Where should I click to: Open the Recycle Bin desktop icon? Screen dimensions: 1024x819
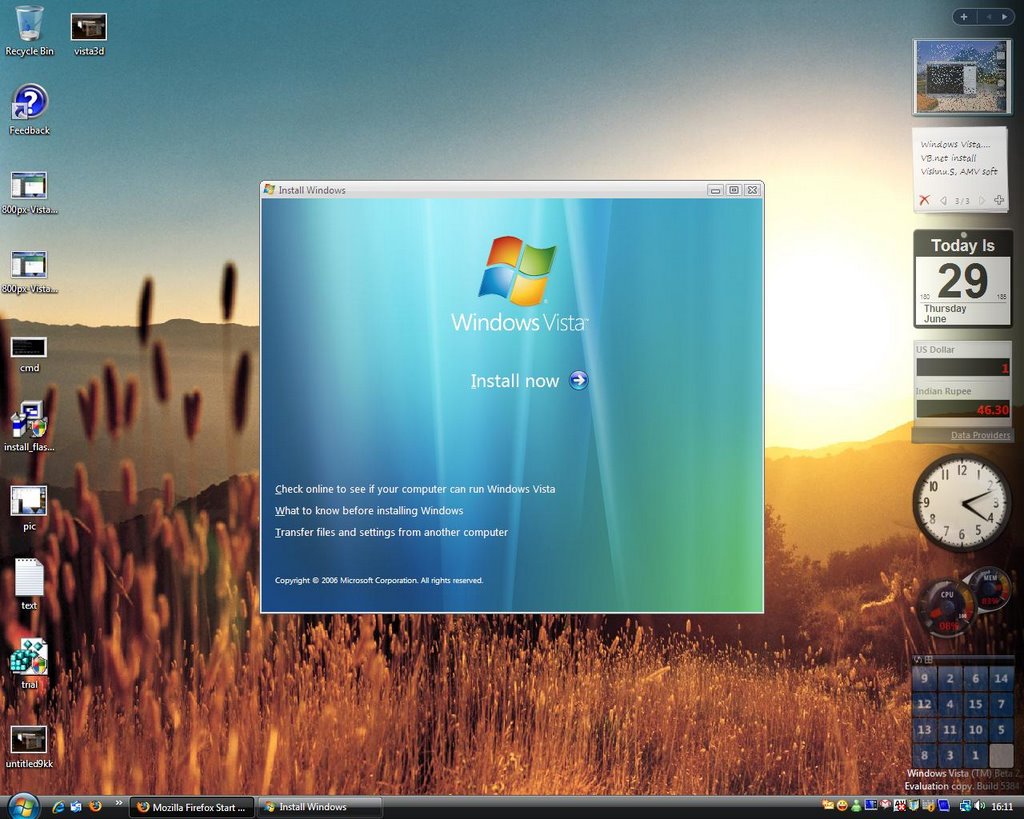tap(29, 31)
